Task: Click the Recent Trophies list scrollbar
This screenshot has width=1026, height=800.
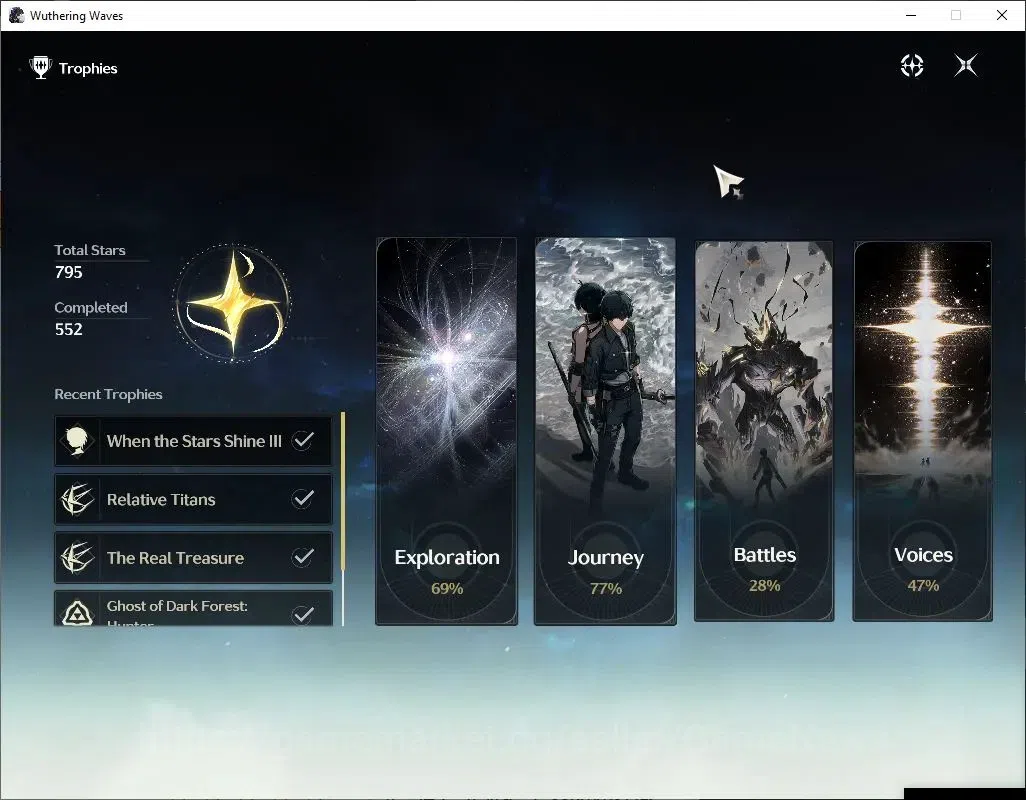Action: point(343,519)
